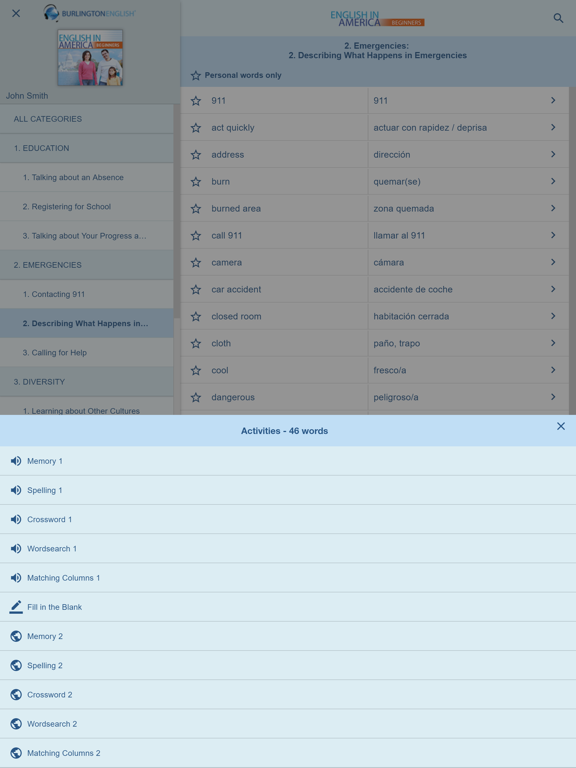Click the word list scrollbar
This screenshot has height=768, width=576.
[573, 251]
